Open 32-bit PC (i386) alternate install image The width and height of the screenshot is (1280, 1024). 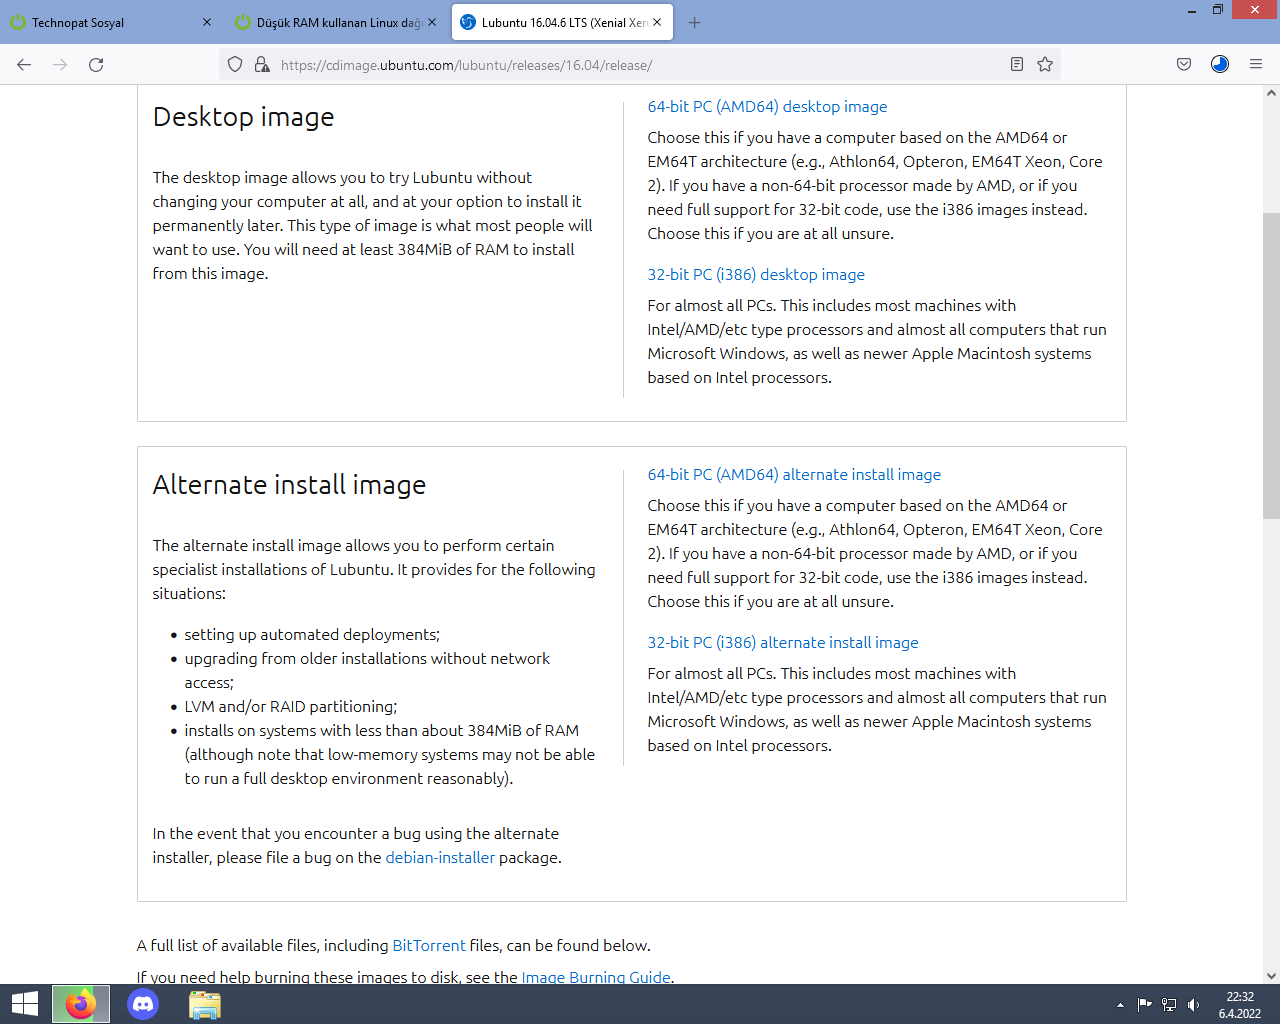(783, 643)
